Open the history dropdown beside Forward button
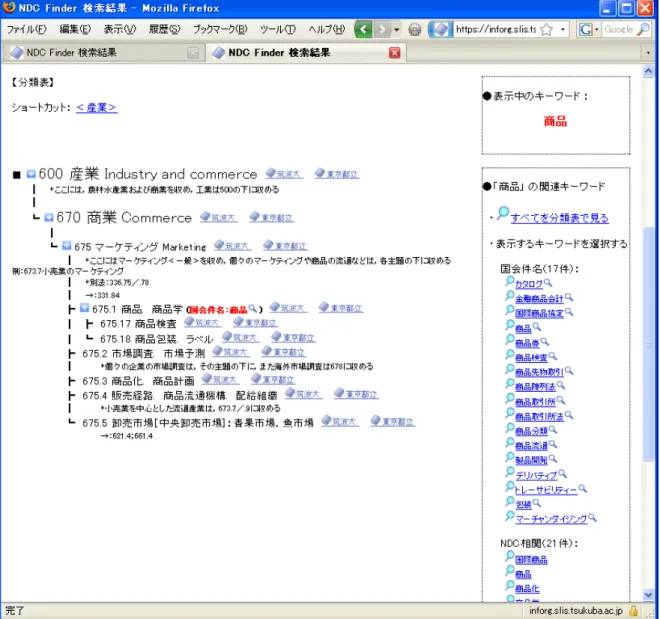 (x=396, y=29)
